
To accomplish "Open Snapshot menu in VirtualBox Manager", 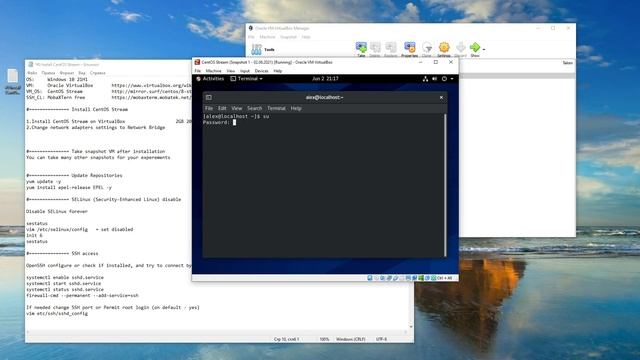I will 288,37.
